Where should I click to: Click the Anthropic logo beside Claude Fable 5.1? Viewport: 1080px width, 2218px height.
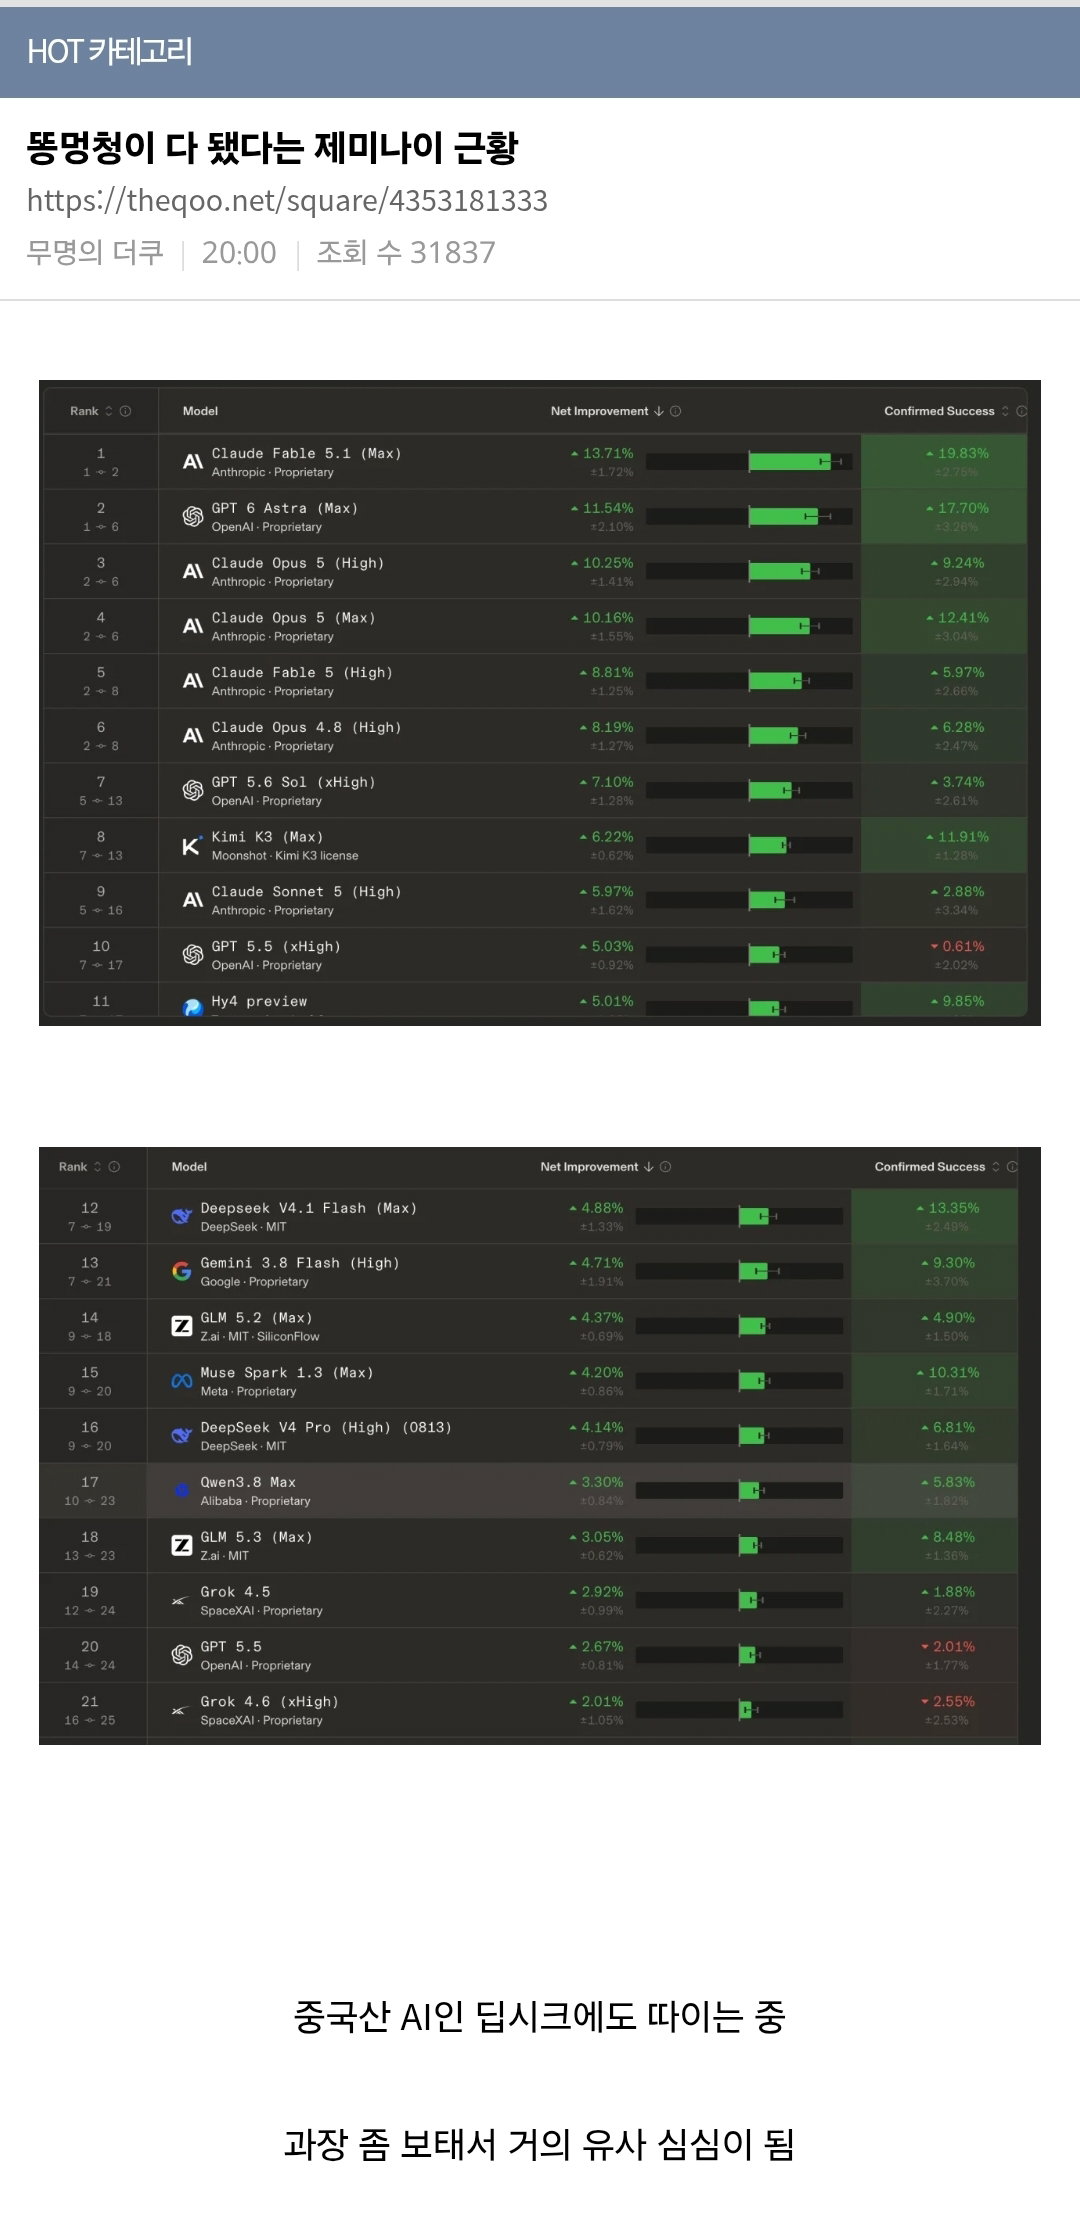click(193, 462)
